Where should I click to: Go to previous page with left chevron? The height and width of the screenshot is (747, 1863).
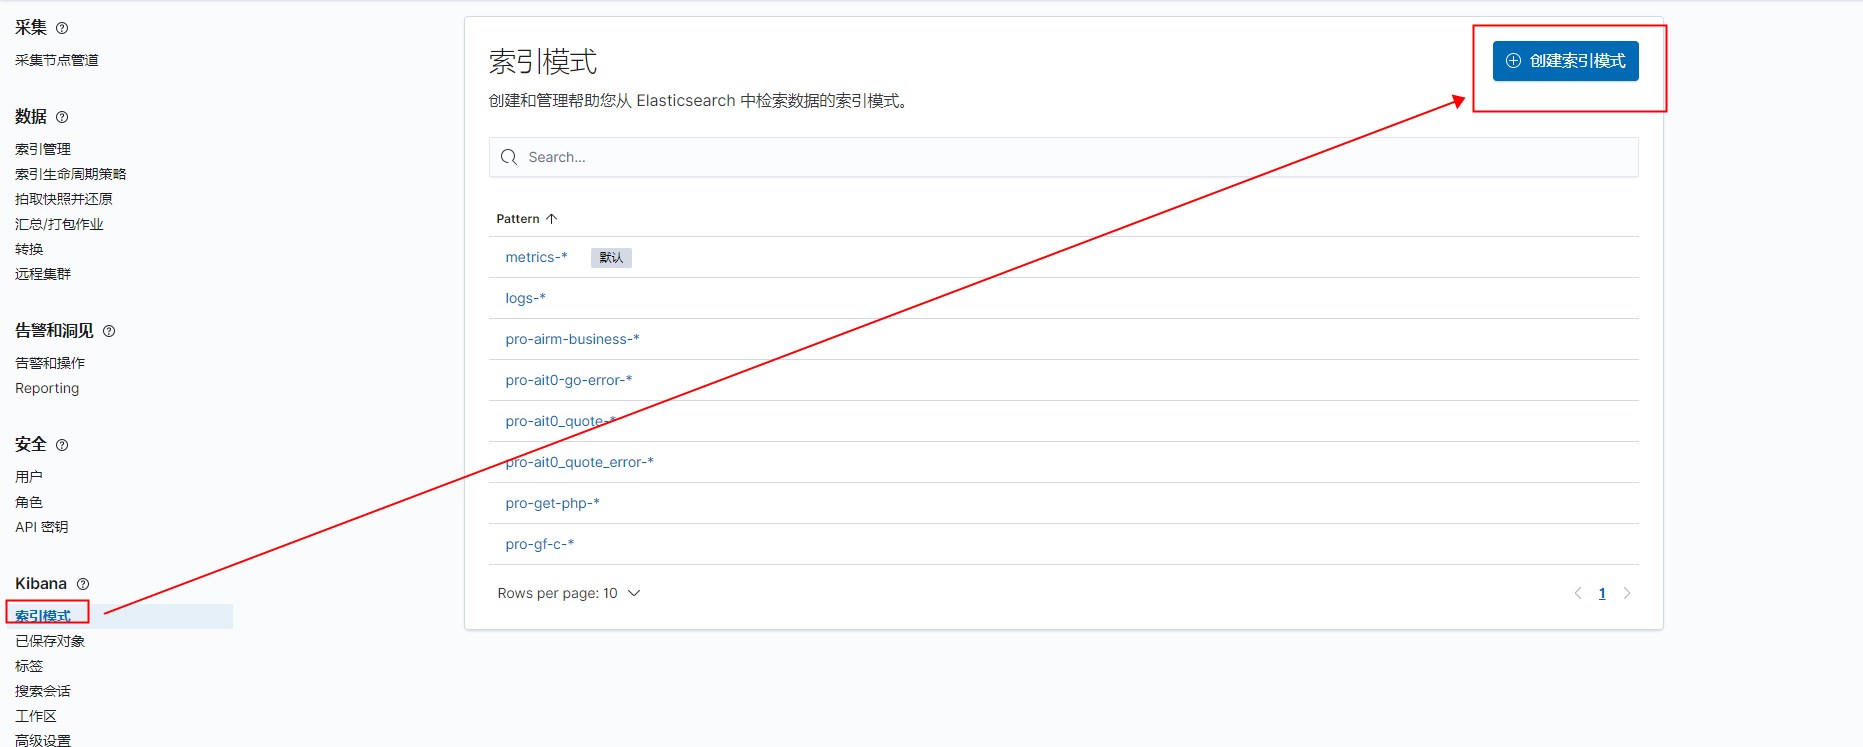tap(1578, 593)
